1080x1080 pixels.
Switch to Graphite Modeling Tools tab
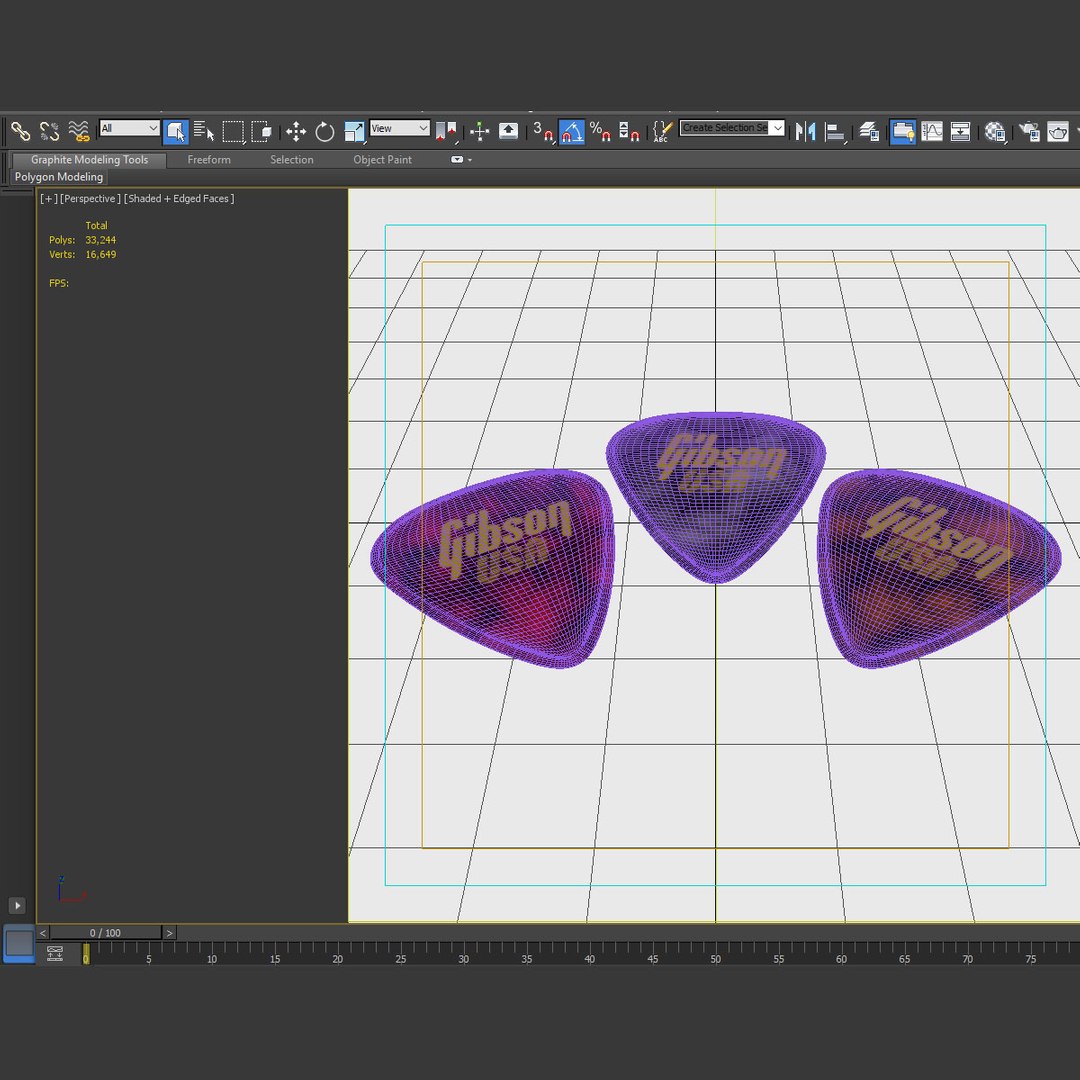90,160
